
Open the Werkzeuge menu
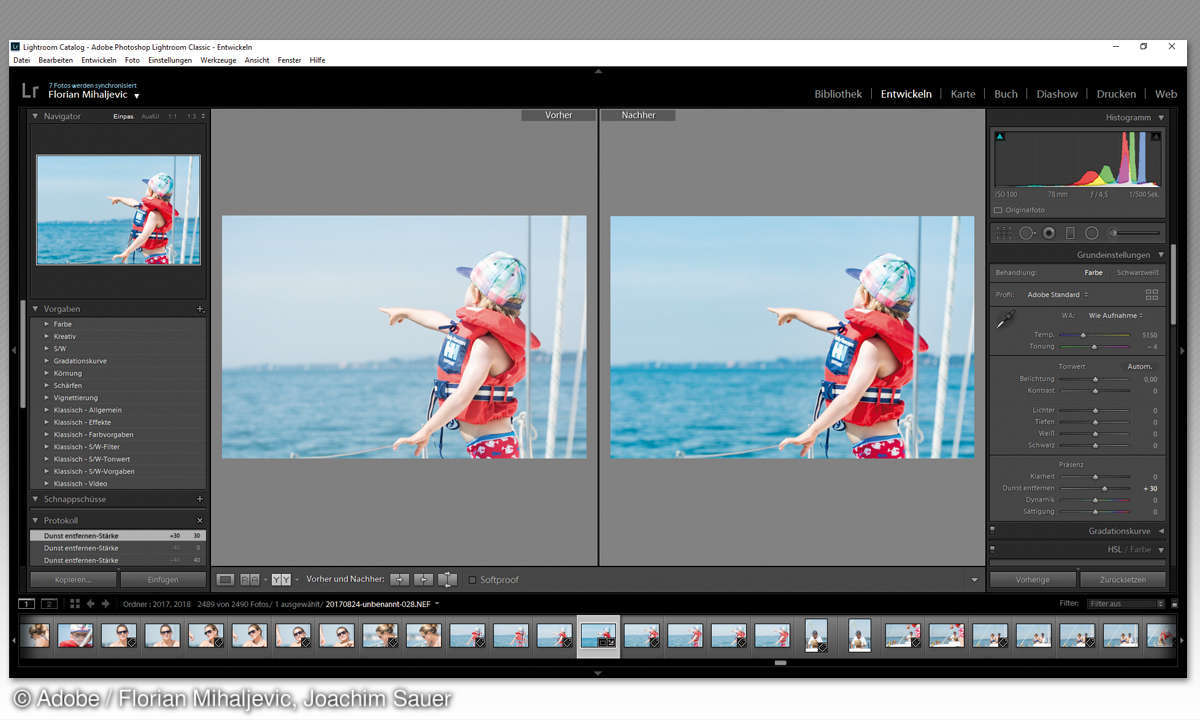[218, 60]
